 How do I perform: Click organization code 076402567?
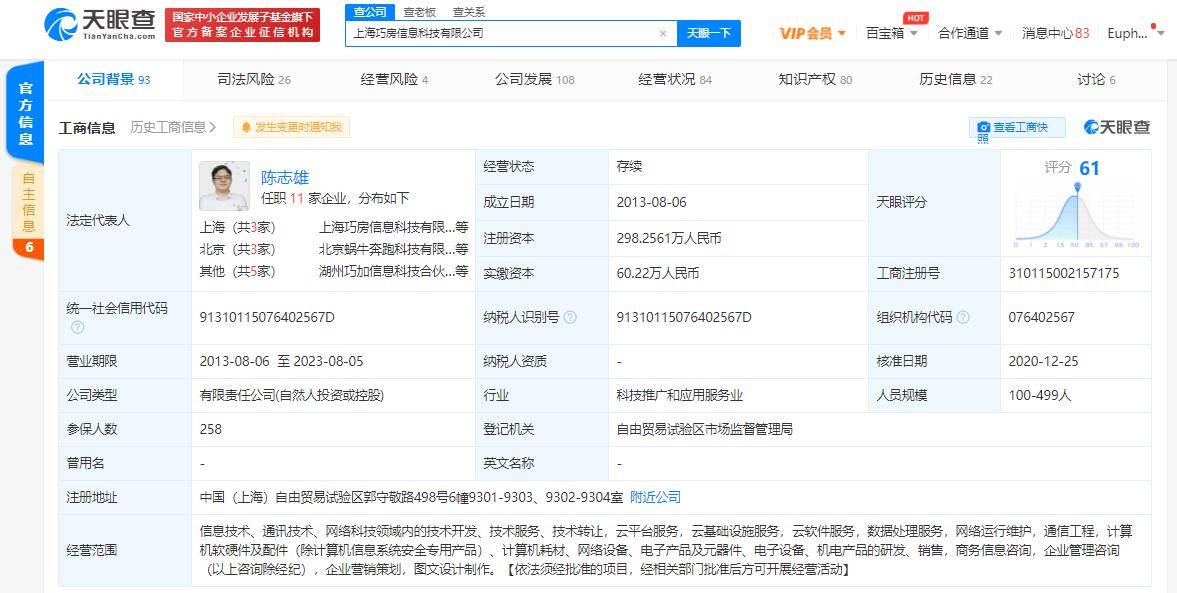[x=1041, y=318]
